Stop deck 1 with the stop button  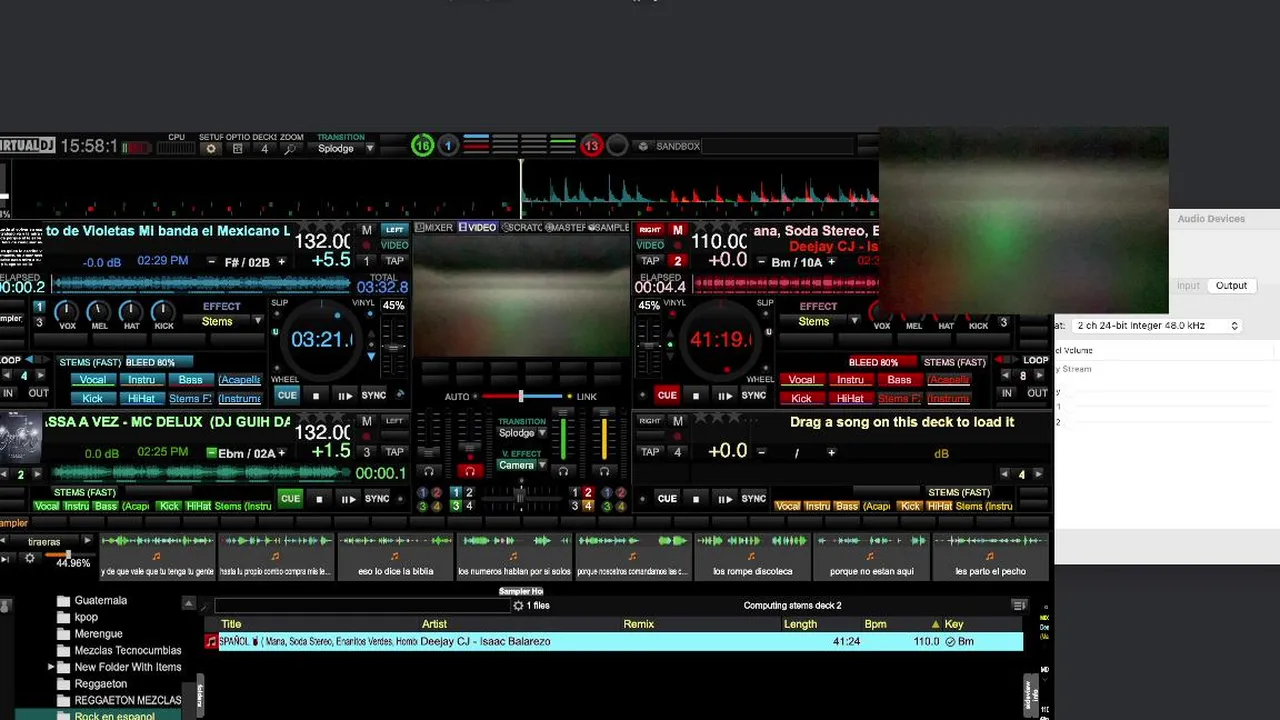click(316, 396)
